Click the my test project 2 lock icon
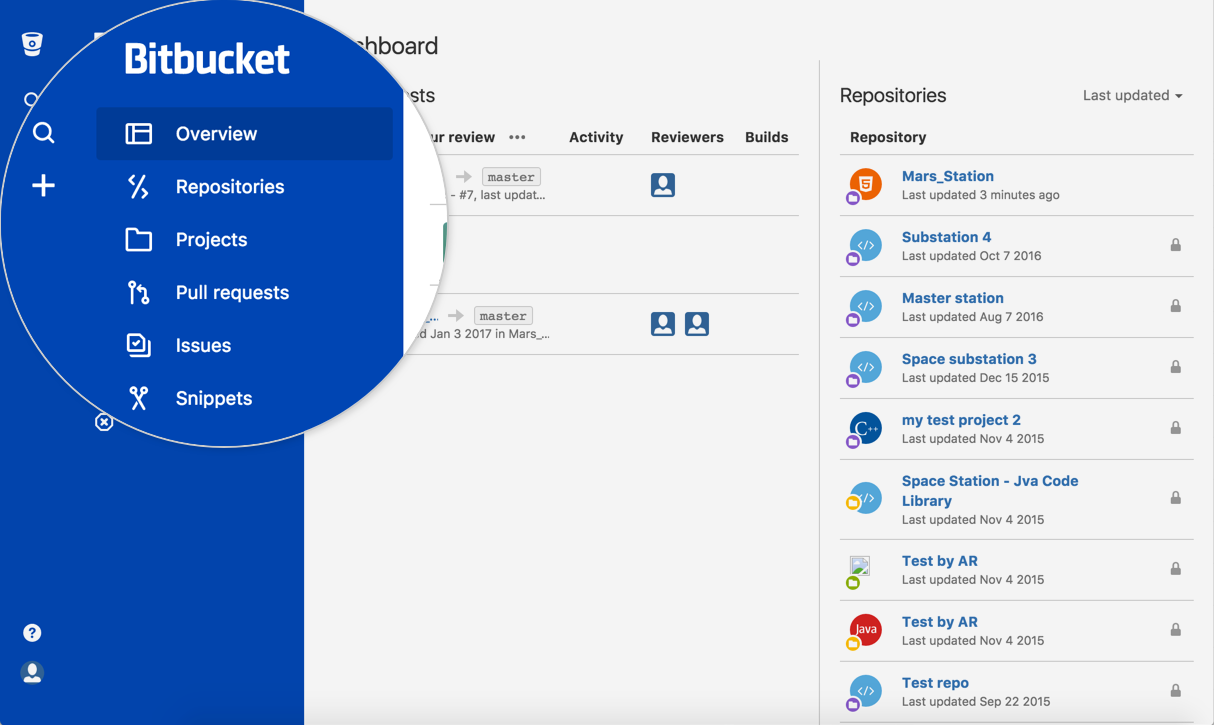The height and width of the screenshot is (725, 1214). (x=1176, y=428)
